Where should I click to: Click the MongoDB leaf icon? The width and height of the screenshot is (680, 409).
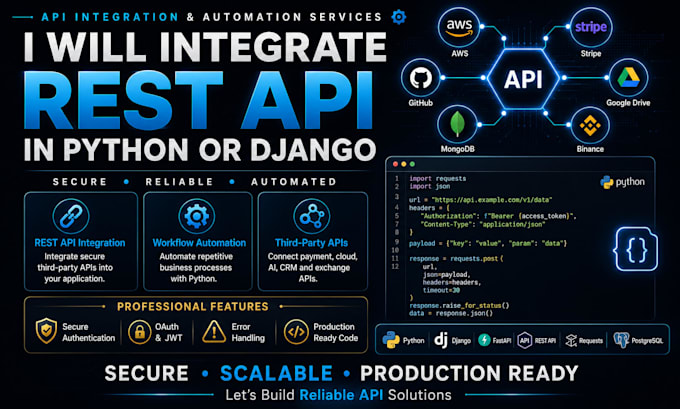(458, 124)
